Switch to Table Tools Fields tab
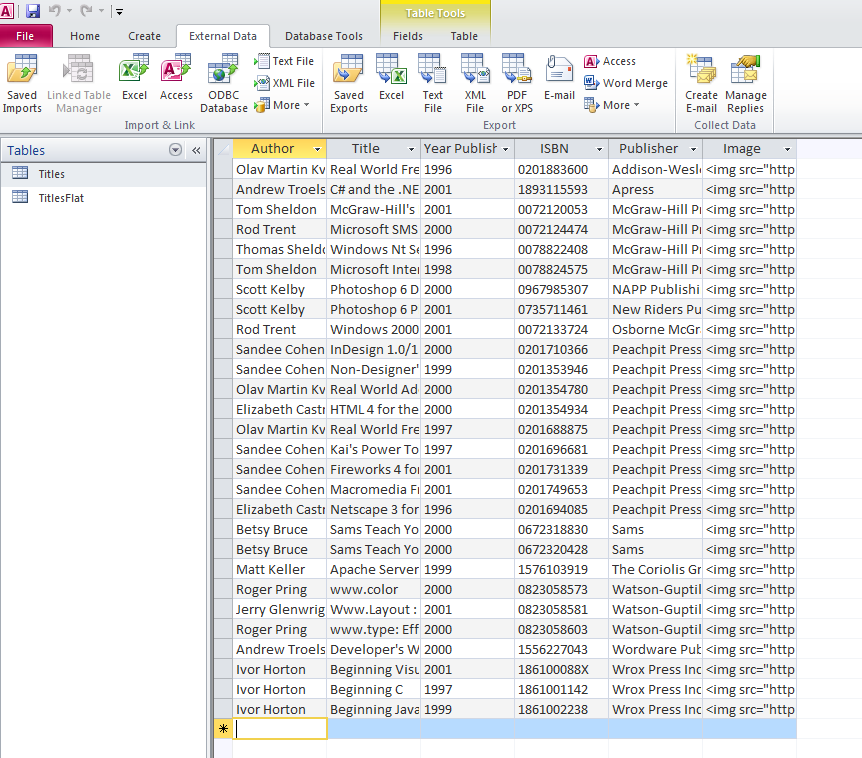Image resolution: width=862 pixels, height=758 pixels. point(408,36)
